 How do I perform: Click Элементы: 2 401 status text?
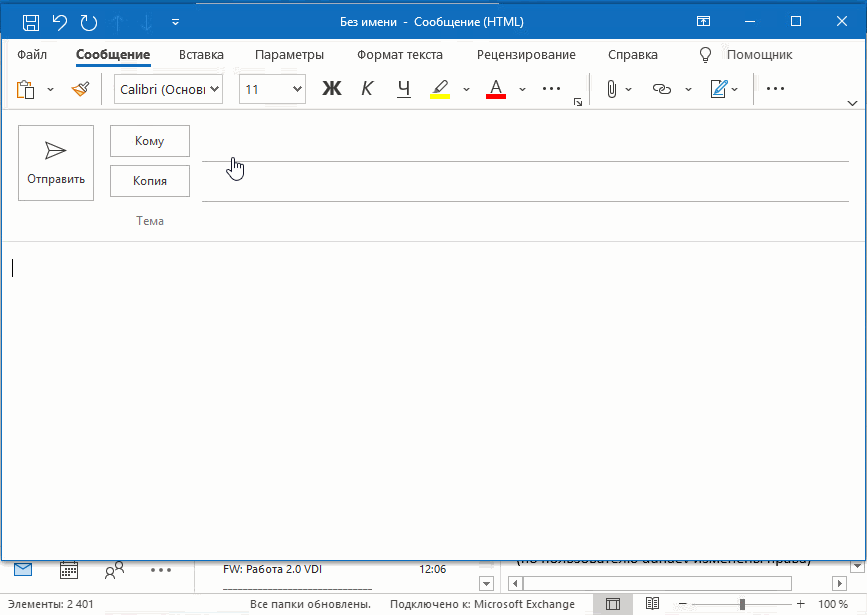(x=51, y=604)
